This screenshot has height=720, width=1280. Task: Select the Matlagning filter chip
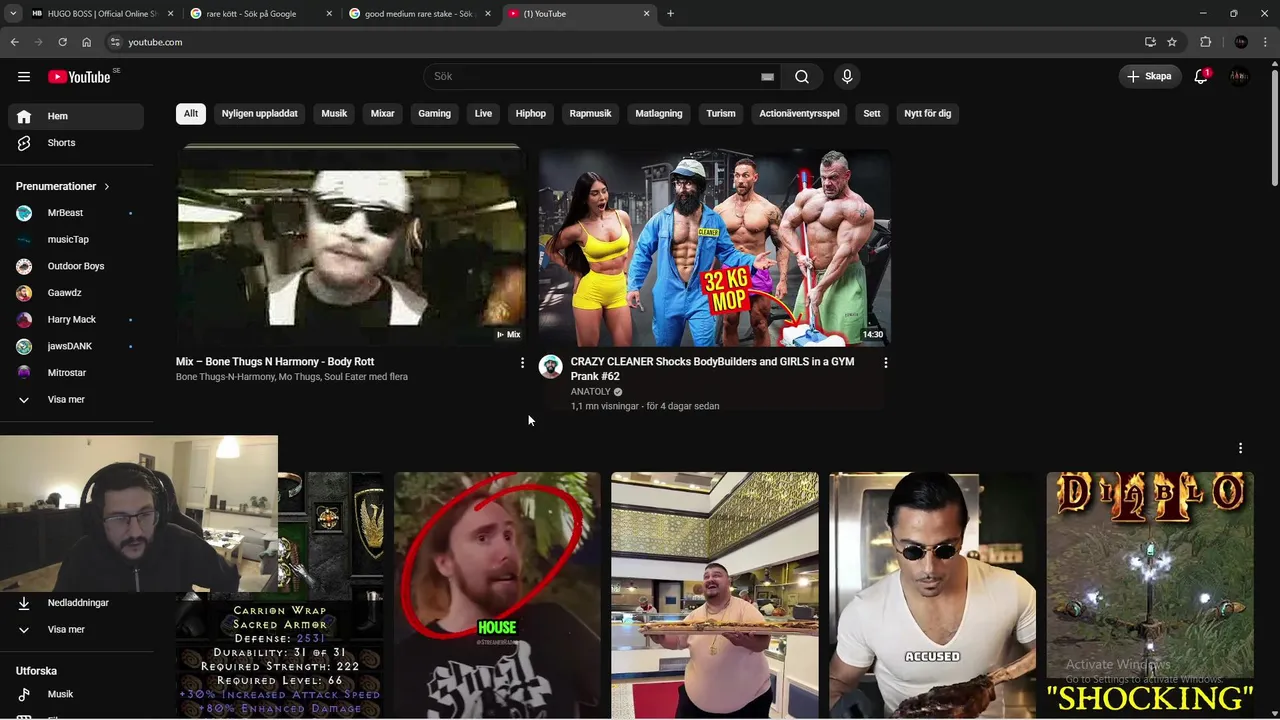point(659,114)
